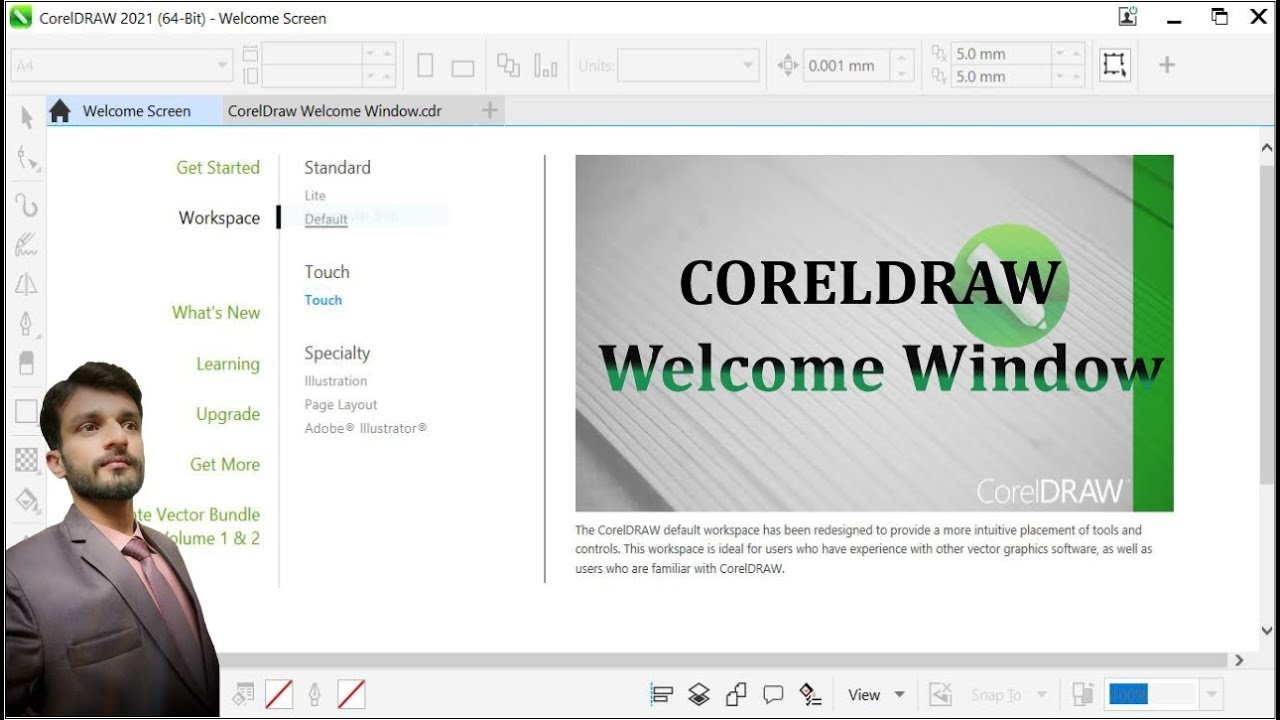Choose the Freehand curve tool
Image resolution: width=1280 pixels, height=720 pixels.
26,205
